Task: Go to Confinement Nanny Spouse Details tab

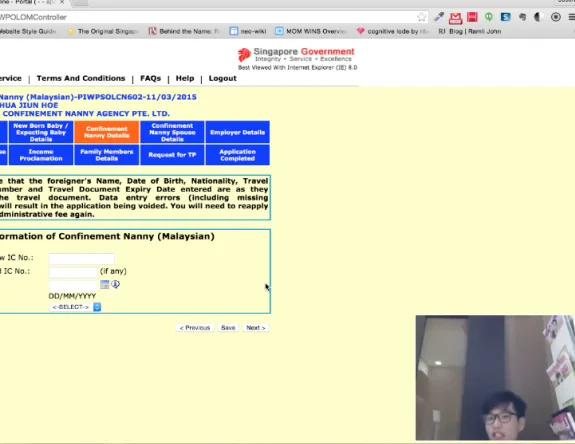Action: point(172,132)
